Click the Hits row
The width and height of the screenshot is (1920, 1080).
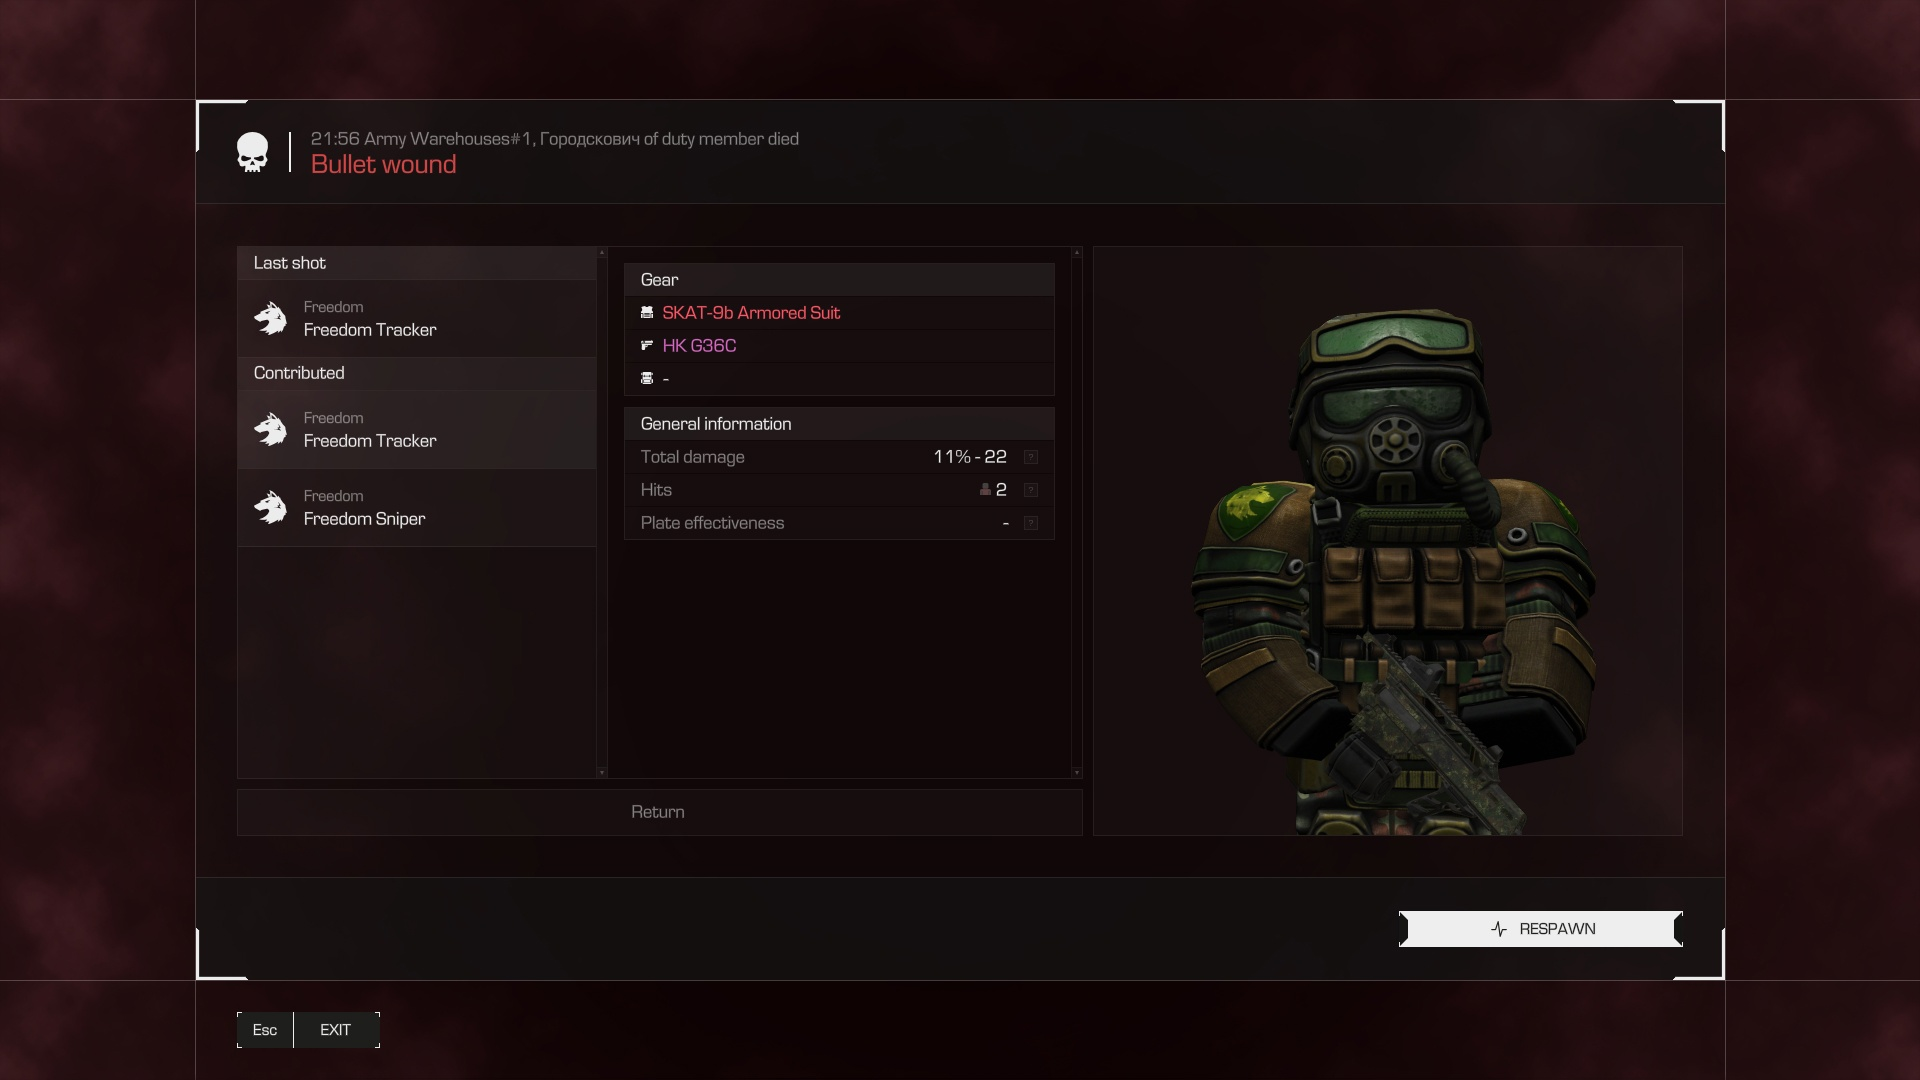[x=839, y=490]
